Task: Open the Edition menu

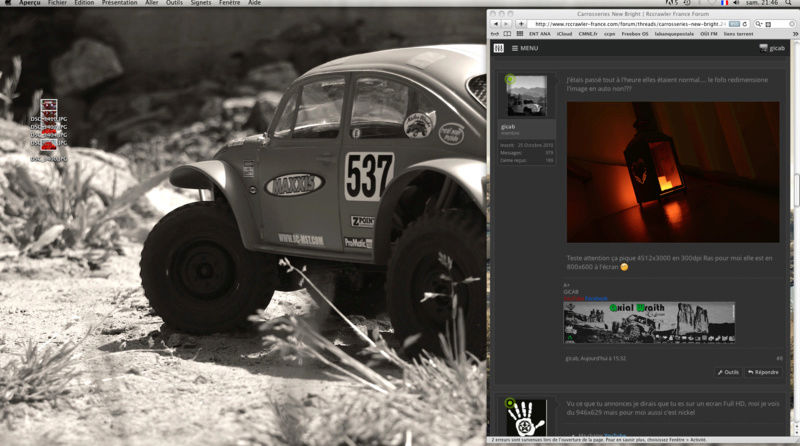Action: click(x=84, y=3)
